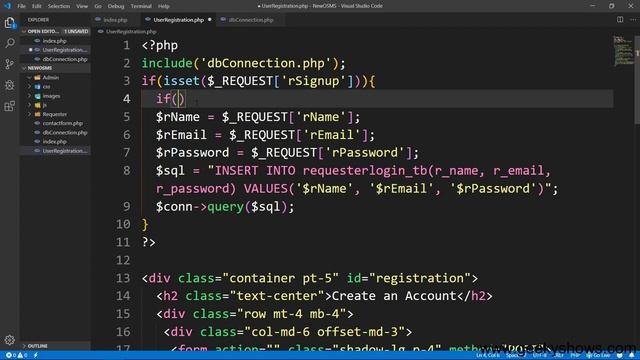Click the 1 UNSAVED badge
Screen dimensions: 640x360
[76, 31]
